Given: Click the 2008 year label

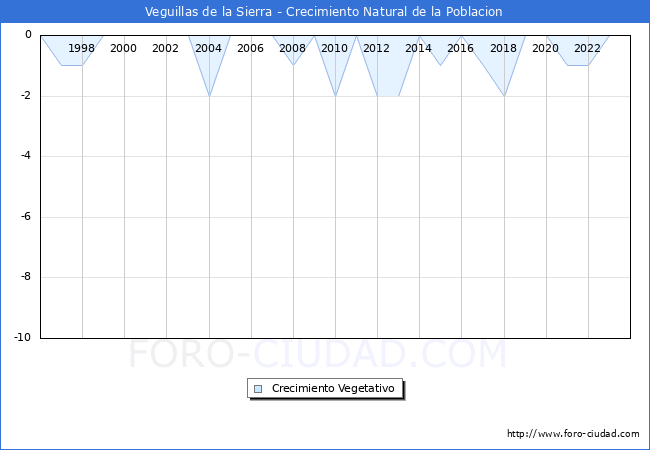Looking at the screenshot, I should click(x=292, y=48).
